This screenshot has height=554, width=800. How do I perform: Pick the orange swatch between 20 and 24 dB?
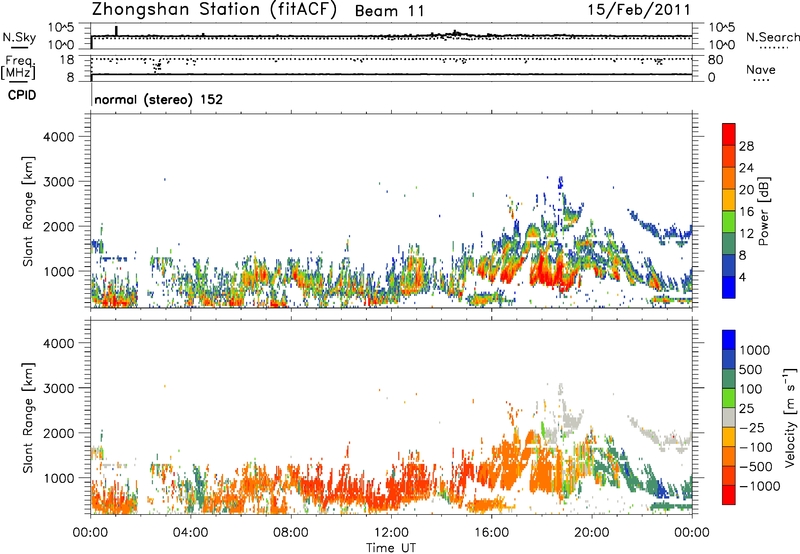(x=729, y=179)
